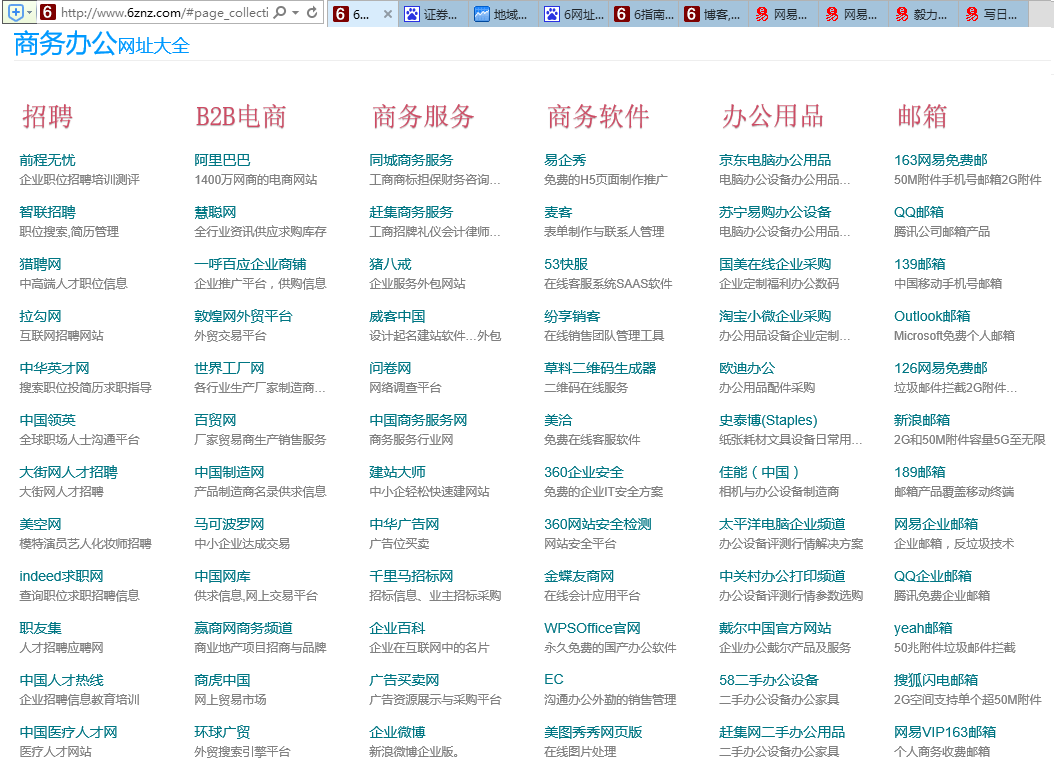
Task: Open the Outlook邮箱 link
Action: click(932, 316)
